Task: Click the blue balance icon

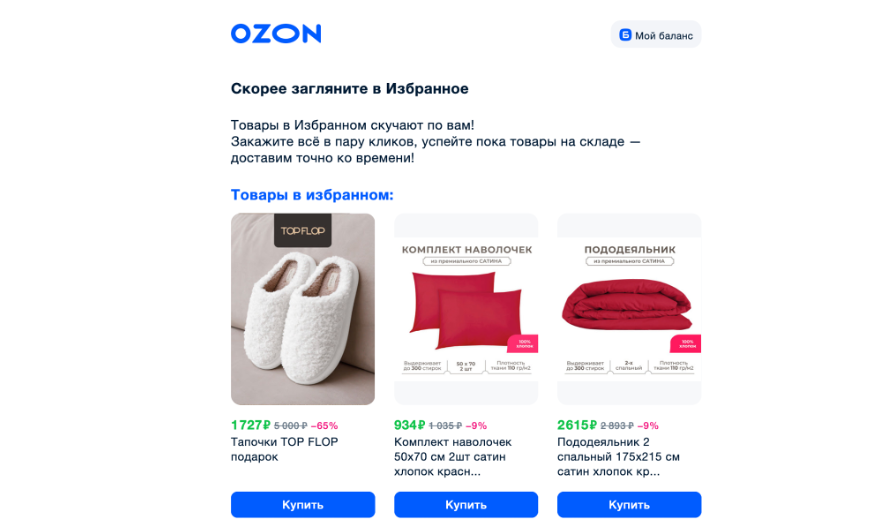Action: 625,35
